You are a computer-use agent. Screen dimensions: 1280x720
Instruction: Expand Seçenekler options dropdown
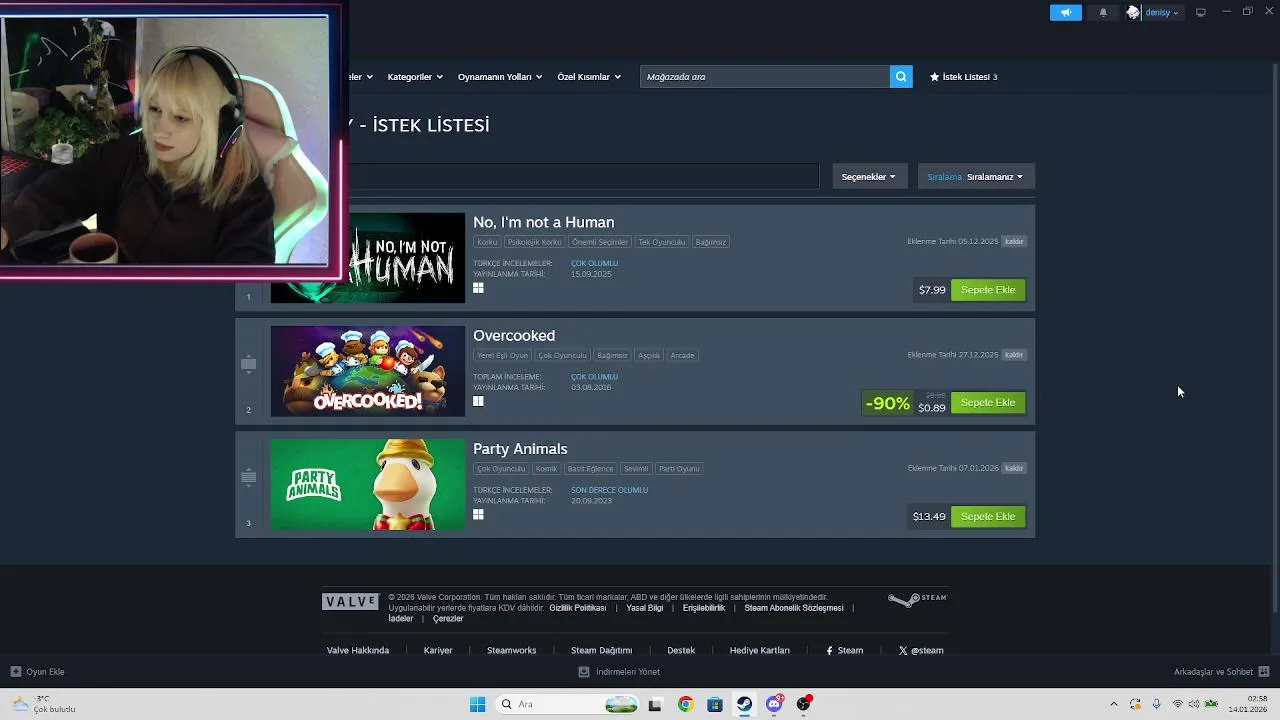point(868,176)
